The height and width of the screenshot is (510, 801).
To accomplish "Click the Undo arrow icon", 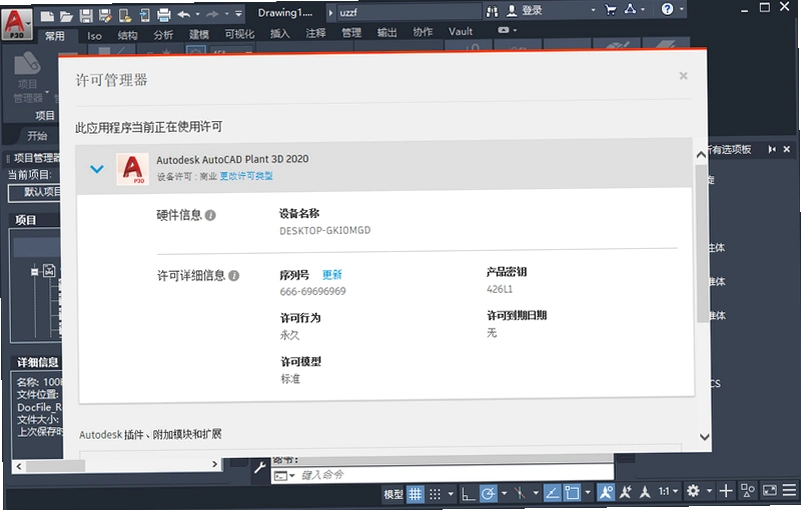I will pyautogui.click(x=184, y=15).
